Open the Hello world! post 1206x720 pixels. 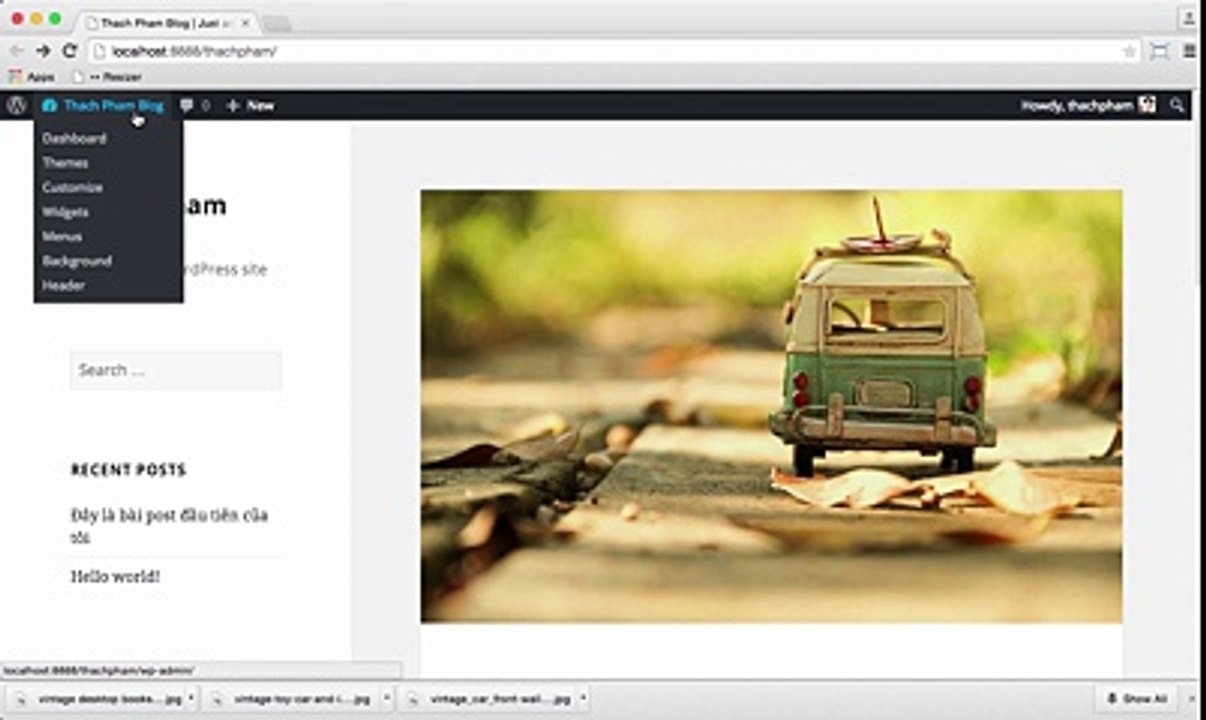coord(115,576)
